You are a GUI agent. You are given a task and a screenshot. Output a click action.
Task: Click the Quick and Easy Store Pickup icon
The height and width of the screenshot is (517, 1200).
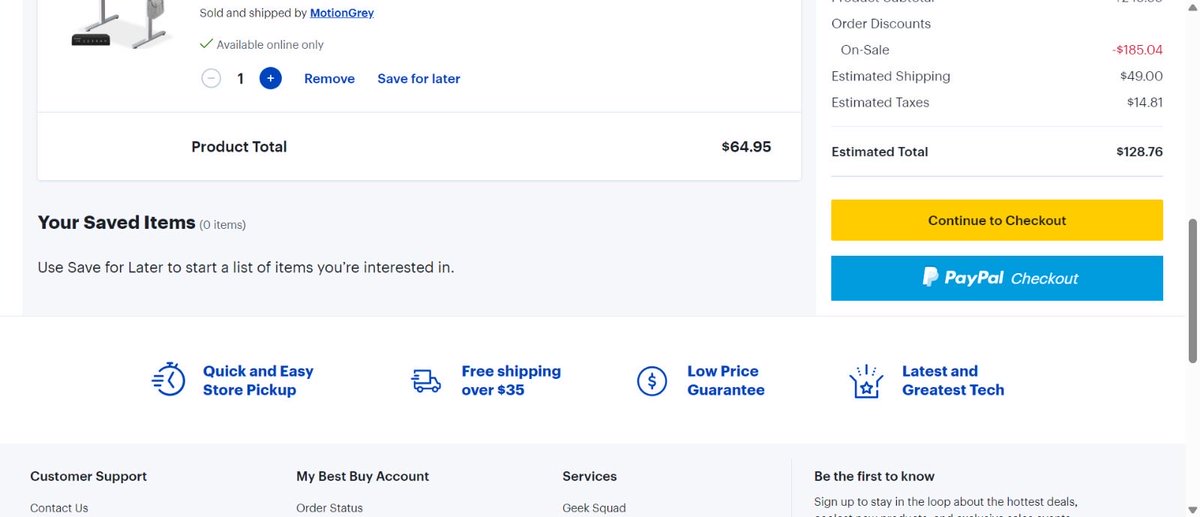point(169,380)
